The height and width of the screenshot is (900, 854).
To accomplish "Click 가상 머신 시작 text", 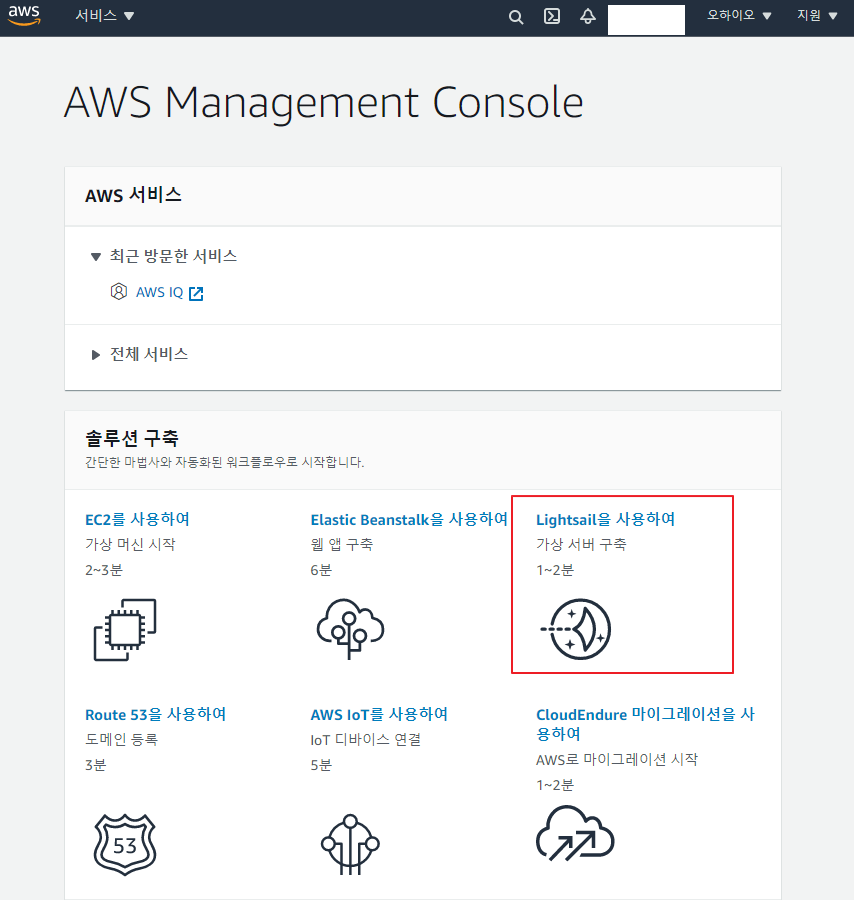I will [130, 544].
